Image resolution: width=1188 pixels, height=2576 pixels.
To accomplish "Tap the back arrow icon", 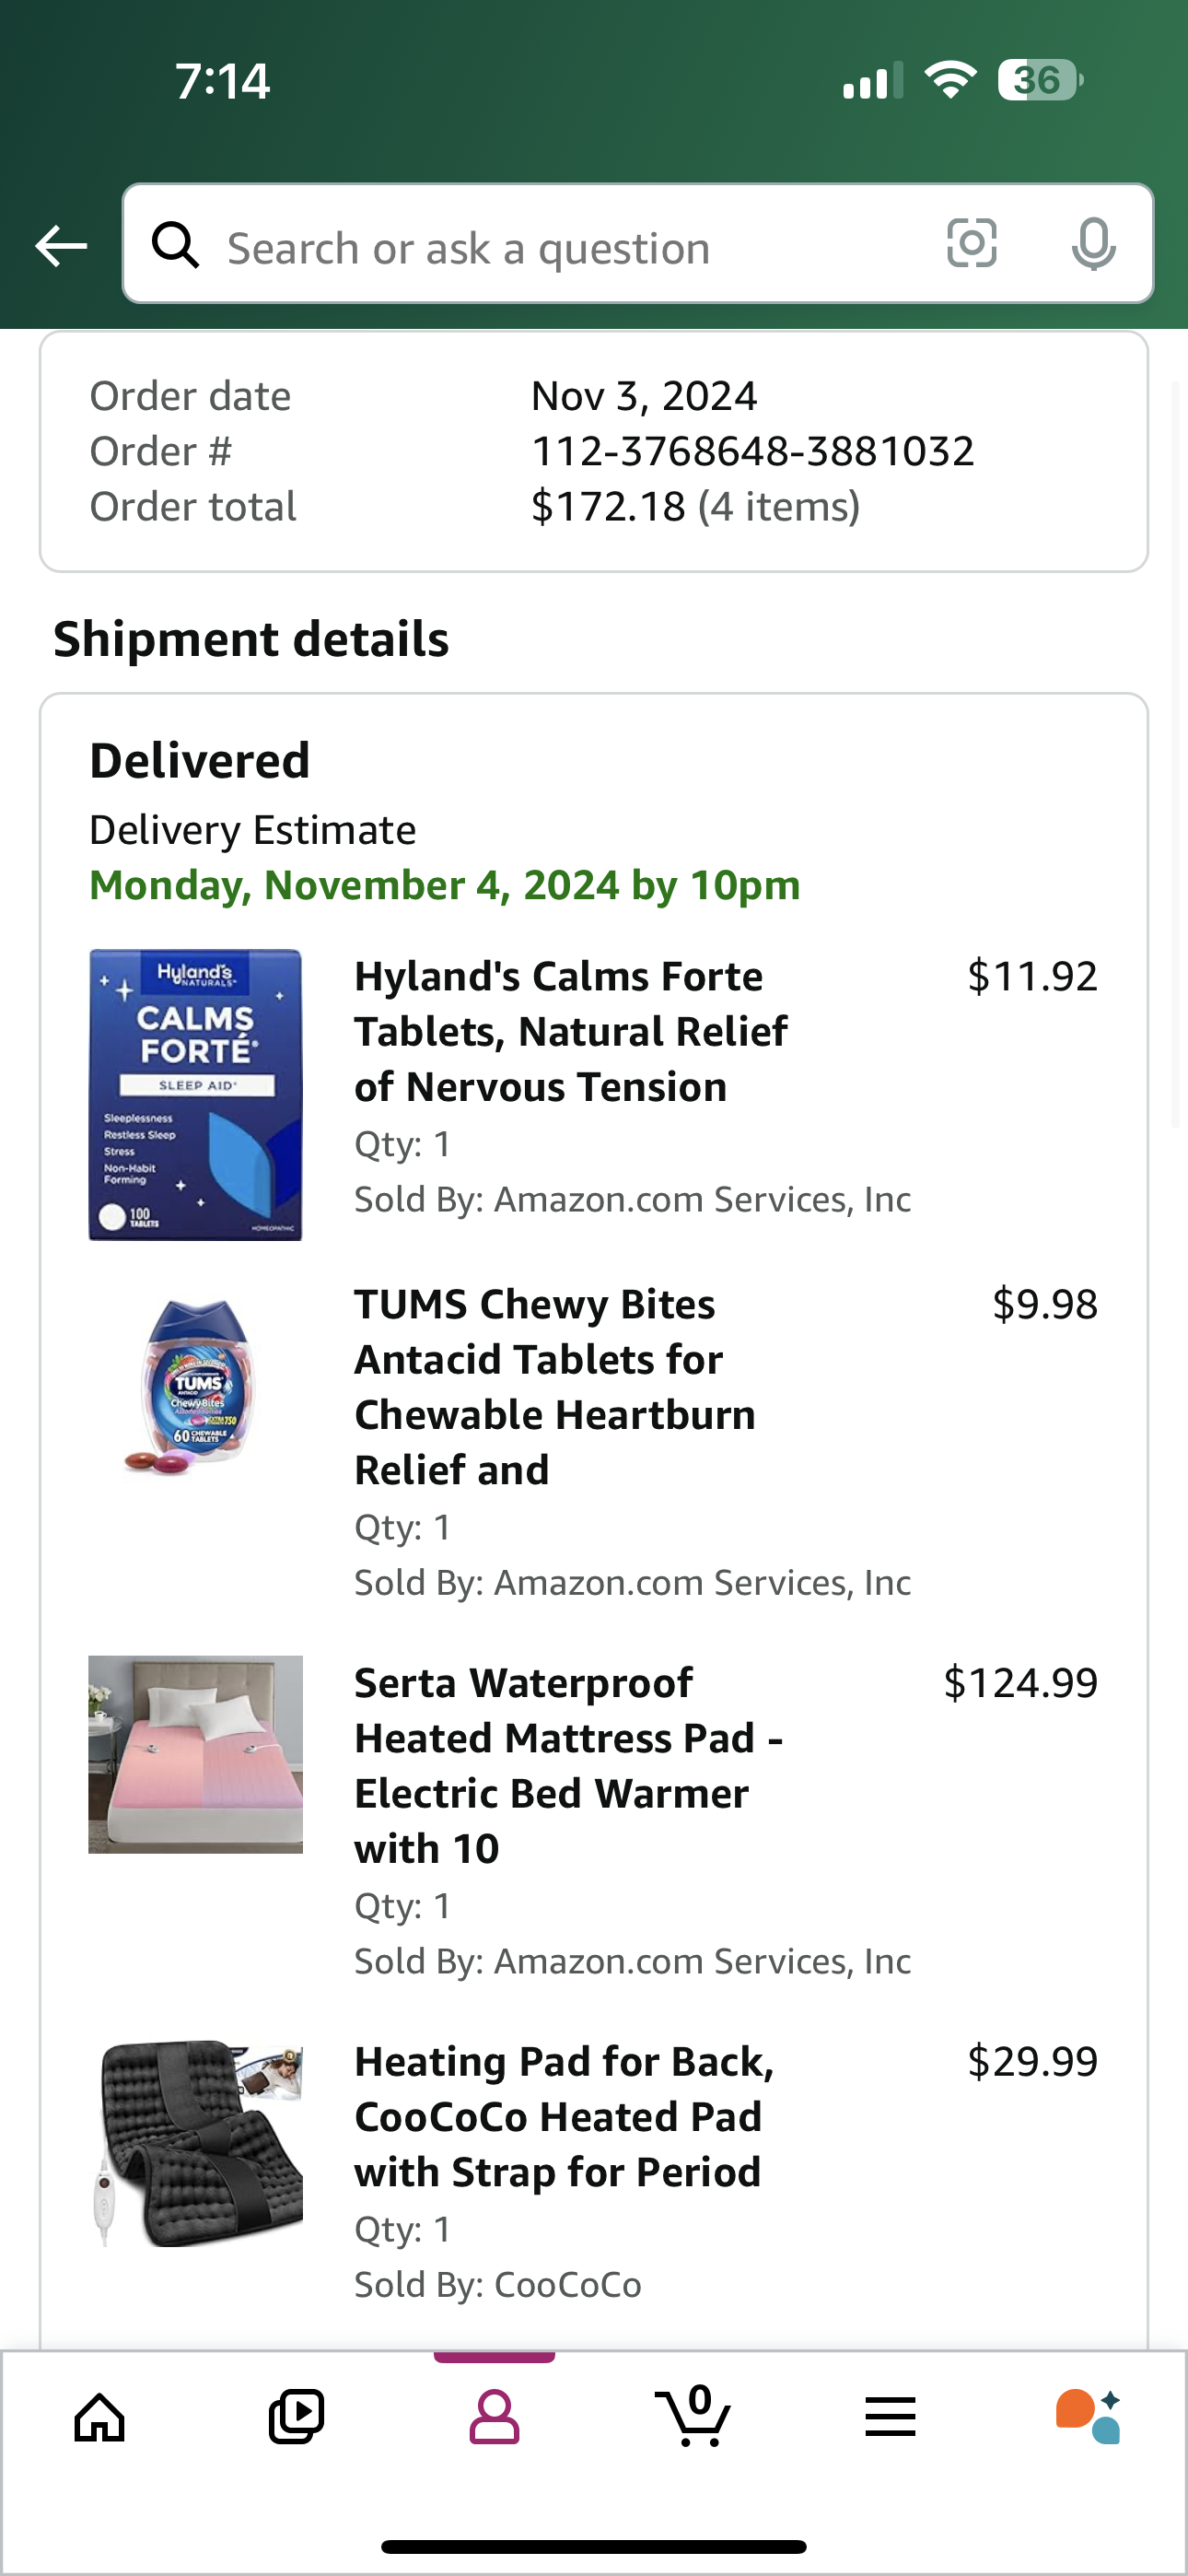I will pos(61,246).
